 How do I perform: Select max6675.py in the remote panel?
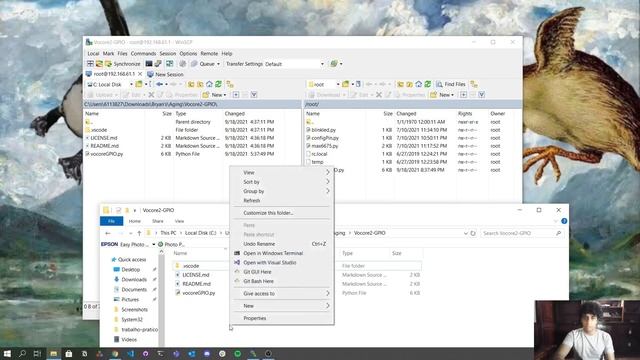click(x=324, y=146)
